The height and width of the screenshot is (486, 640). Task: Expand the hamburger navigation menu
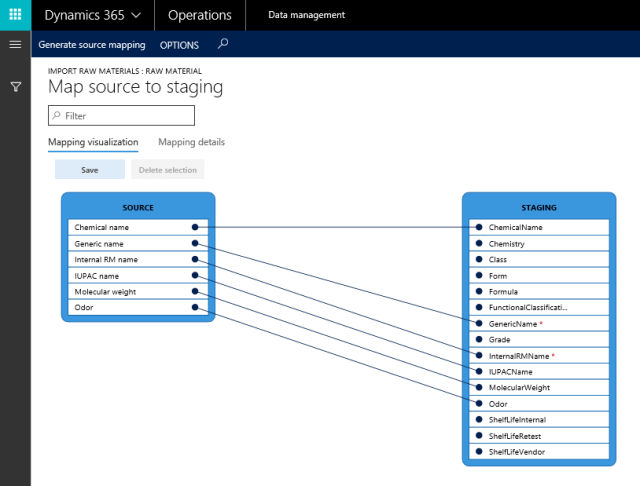tap(15, 45)
